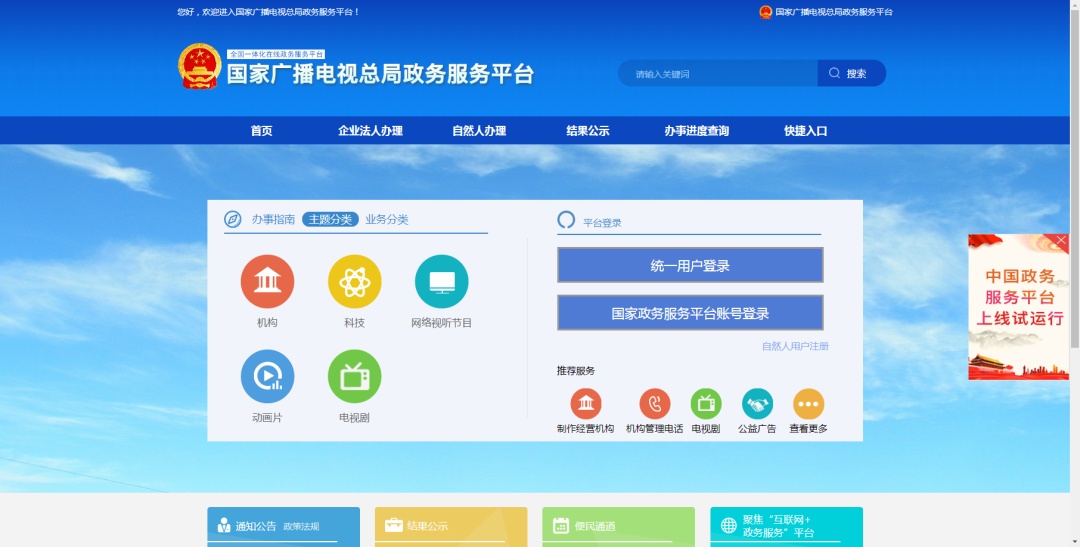Image resolution: width=1080 pixels, height=547 pixels.
Task: Open recommended service 制作经营机构 icon
Action: point(585,404)
